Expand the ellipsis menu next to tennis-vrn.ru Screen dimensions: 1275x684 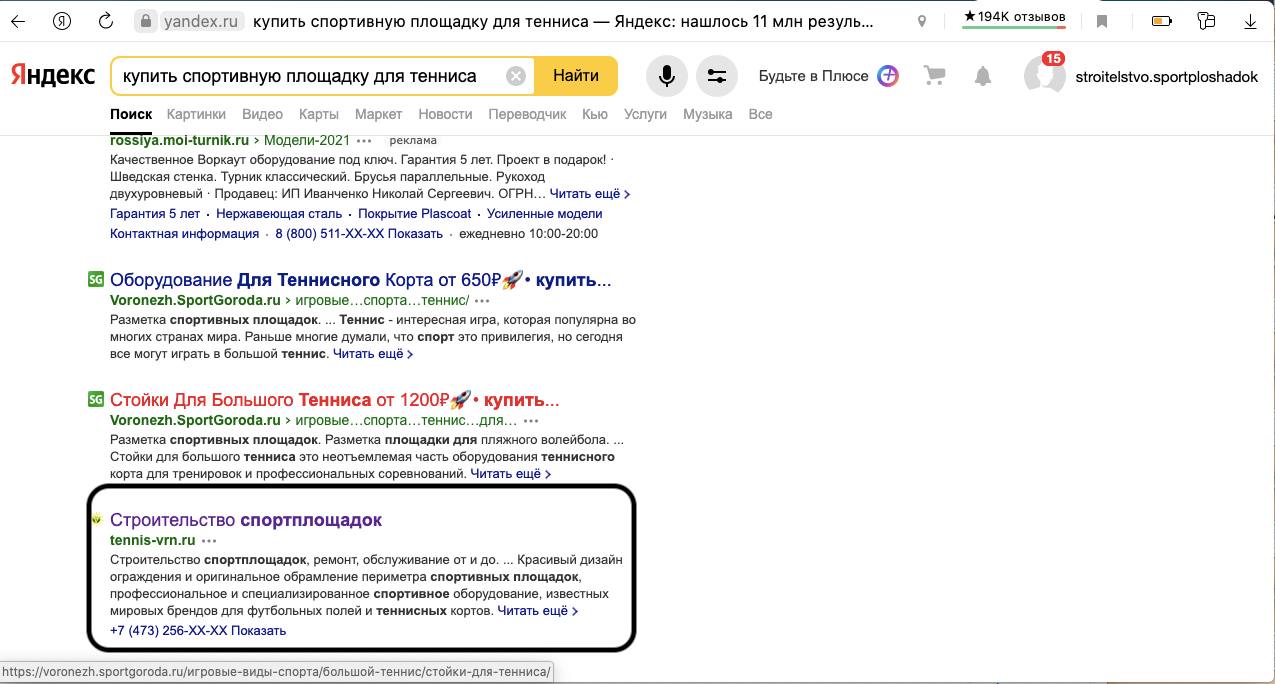pyautogui.click(x=208, y=540)
